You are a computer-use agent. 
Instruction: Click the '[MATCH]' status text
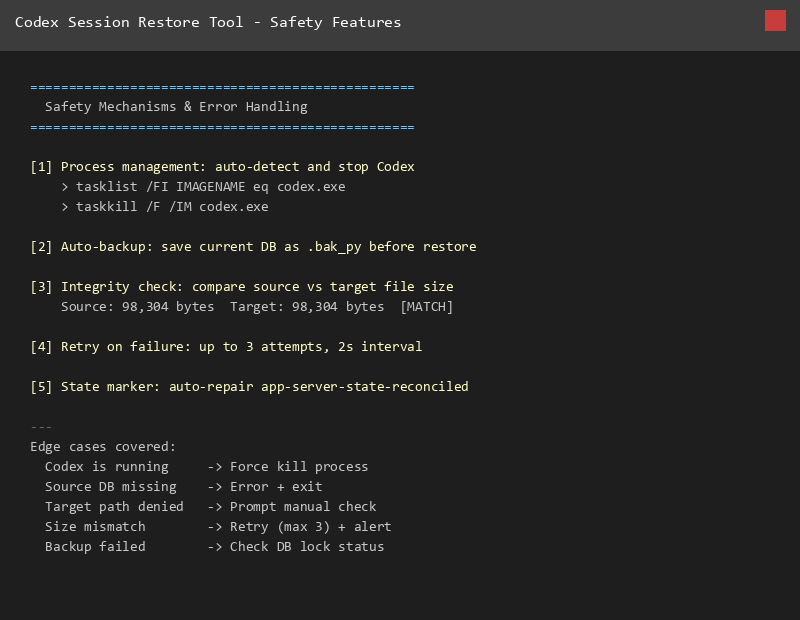[427, 307]
